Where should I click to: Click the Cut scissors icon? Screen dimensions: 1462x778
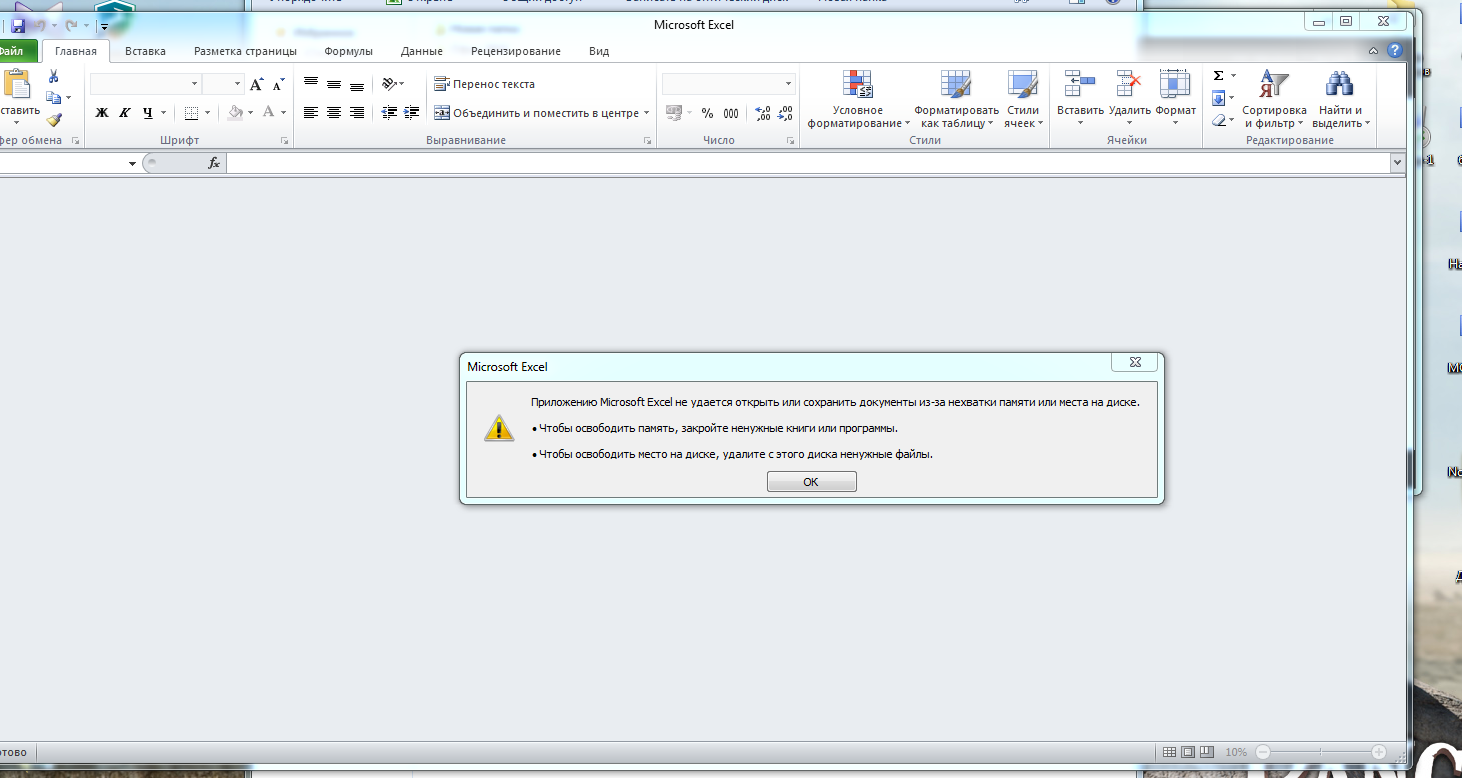[x=53, y=76]
